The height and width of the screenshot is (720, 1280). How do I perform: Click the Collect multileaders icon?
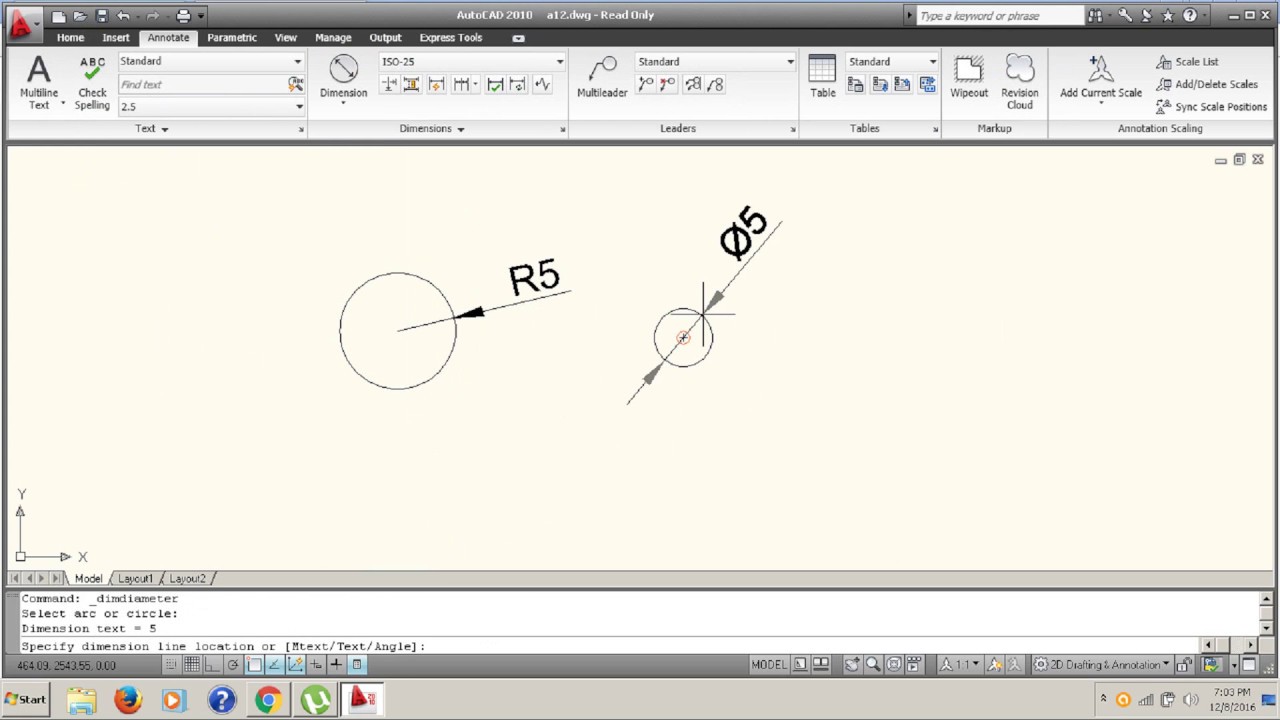point(715,85)
